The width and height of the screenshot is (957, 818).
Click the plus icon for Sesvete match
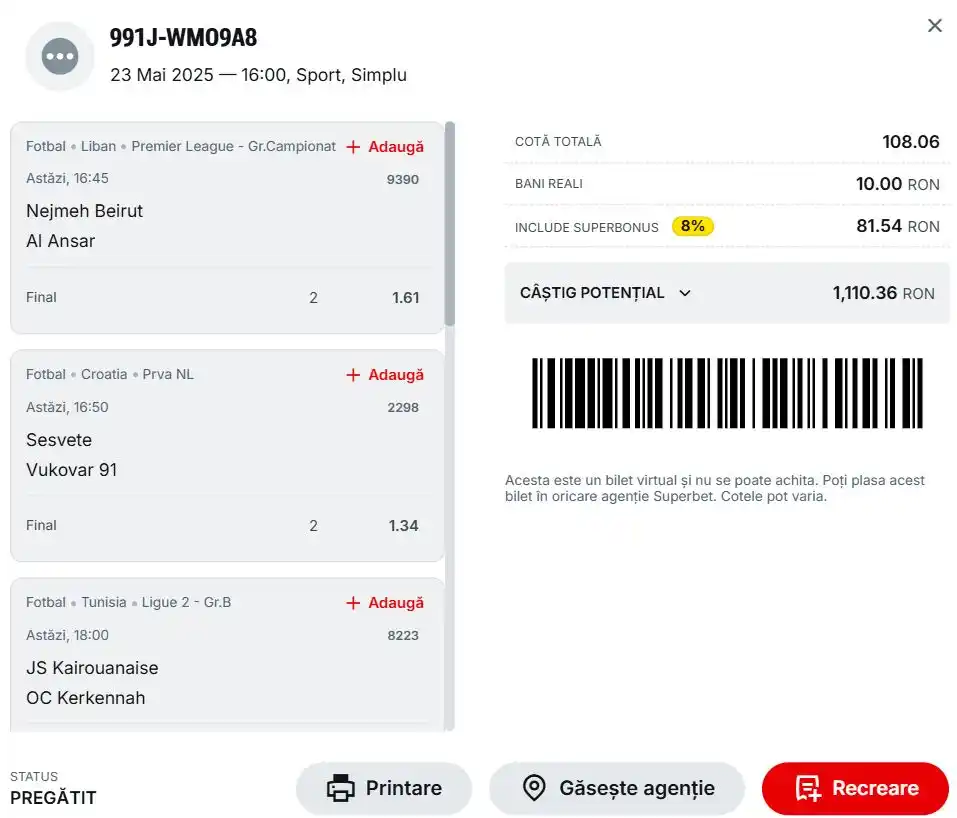coord(353,375)
